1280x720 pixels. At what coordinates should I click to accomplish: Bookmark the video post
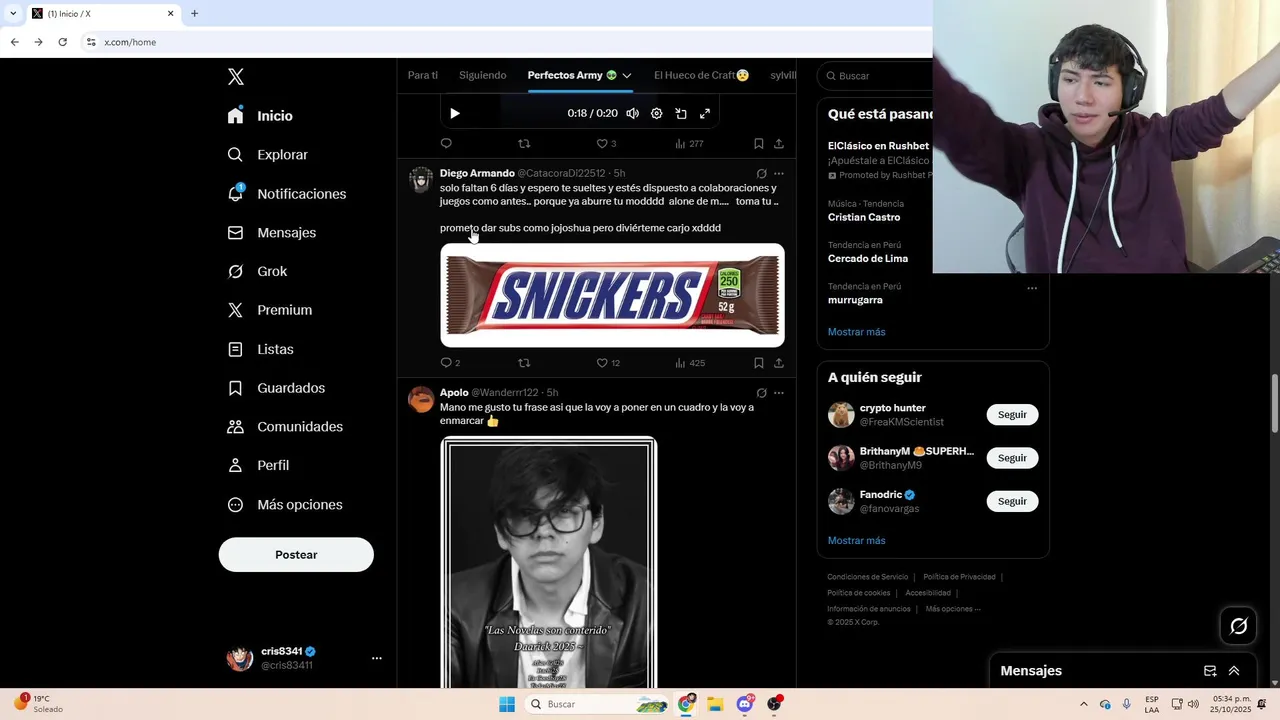[759, 144]
